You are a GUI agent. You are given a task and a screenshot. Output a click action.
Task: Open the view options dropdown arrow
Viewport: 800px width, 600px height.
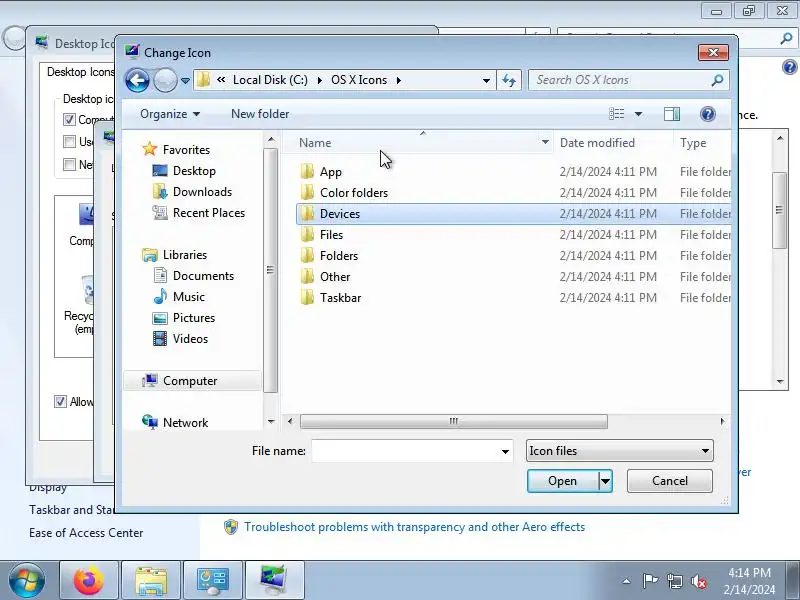coord(638,114)
